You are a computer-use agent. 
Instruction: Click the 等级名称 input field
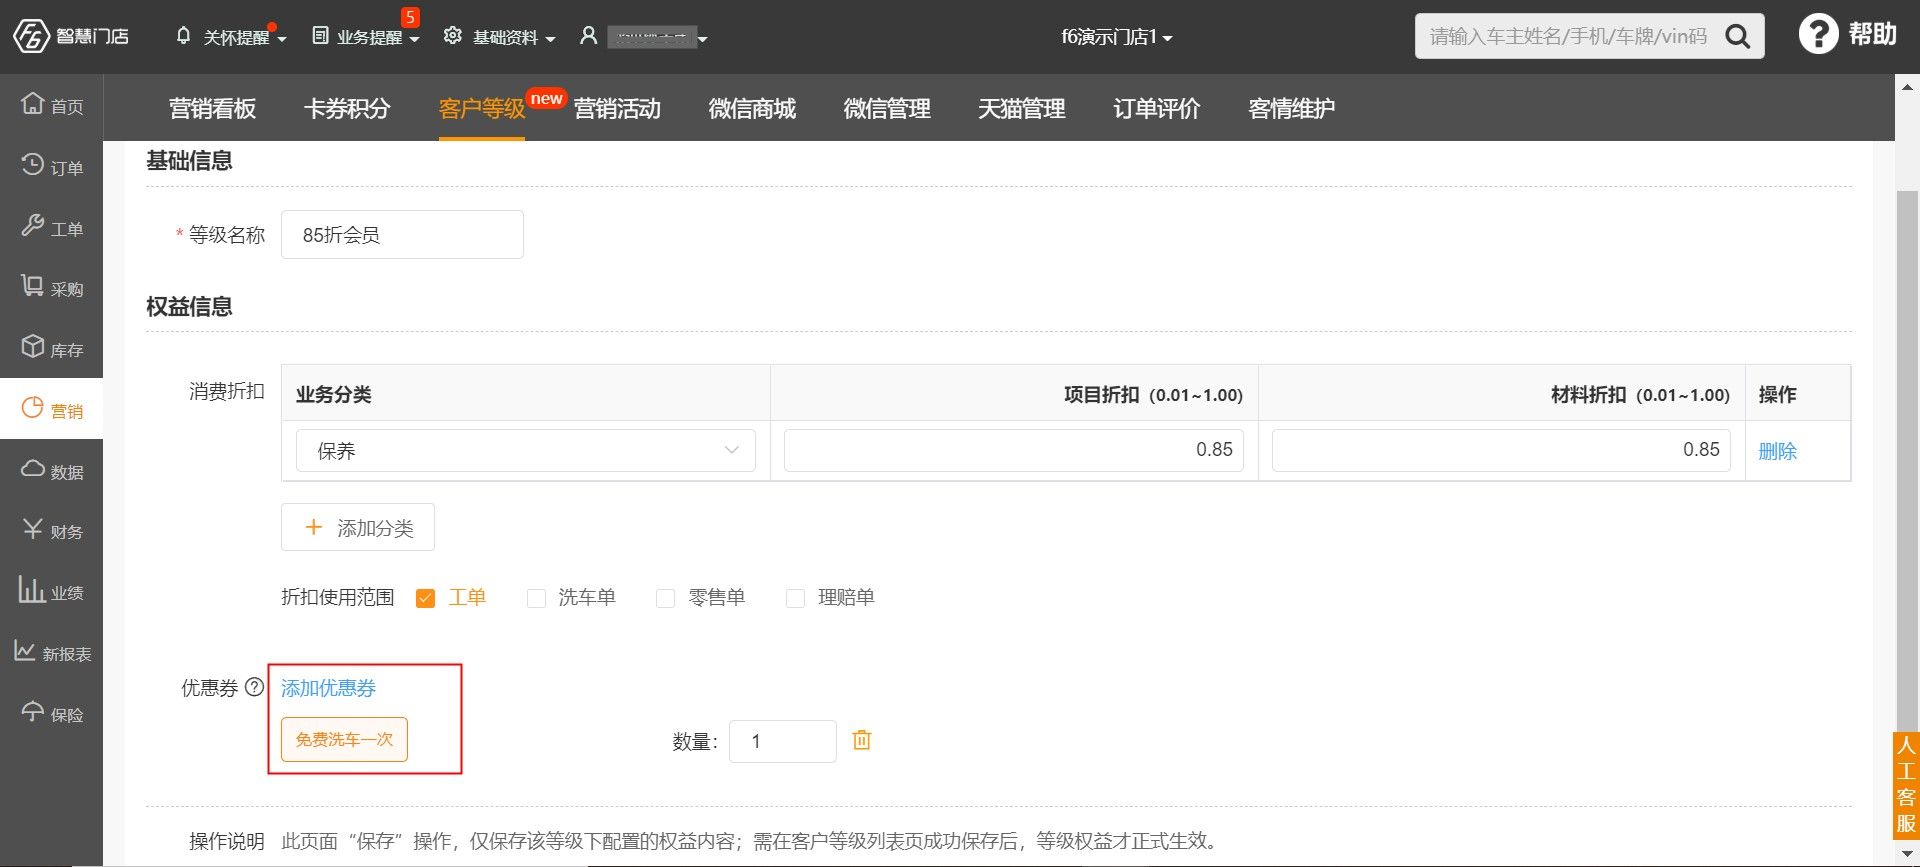tap(402, 235)
